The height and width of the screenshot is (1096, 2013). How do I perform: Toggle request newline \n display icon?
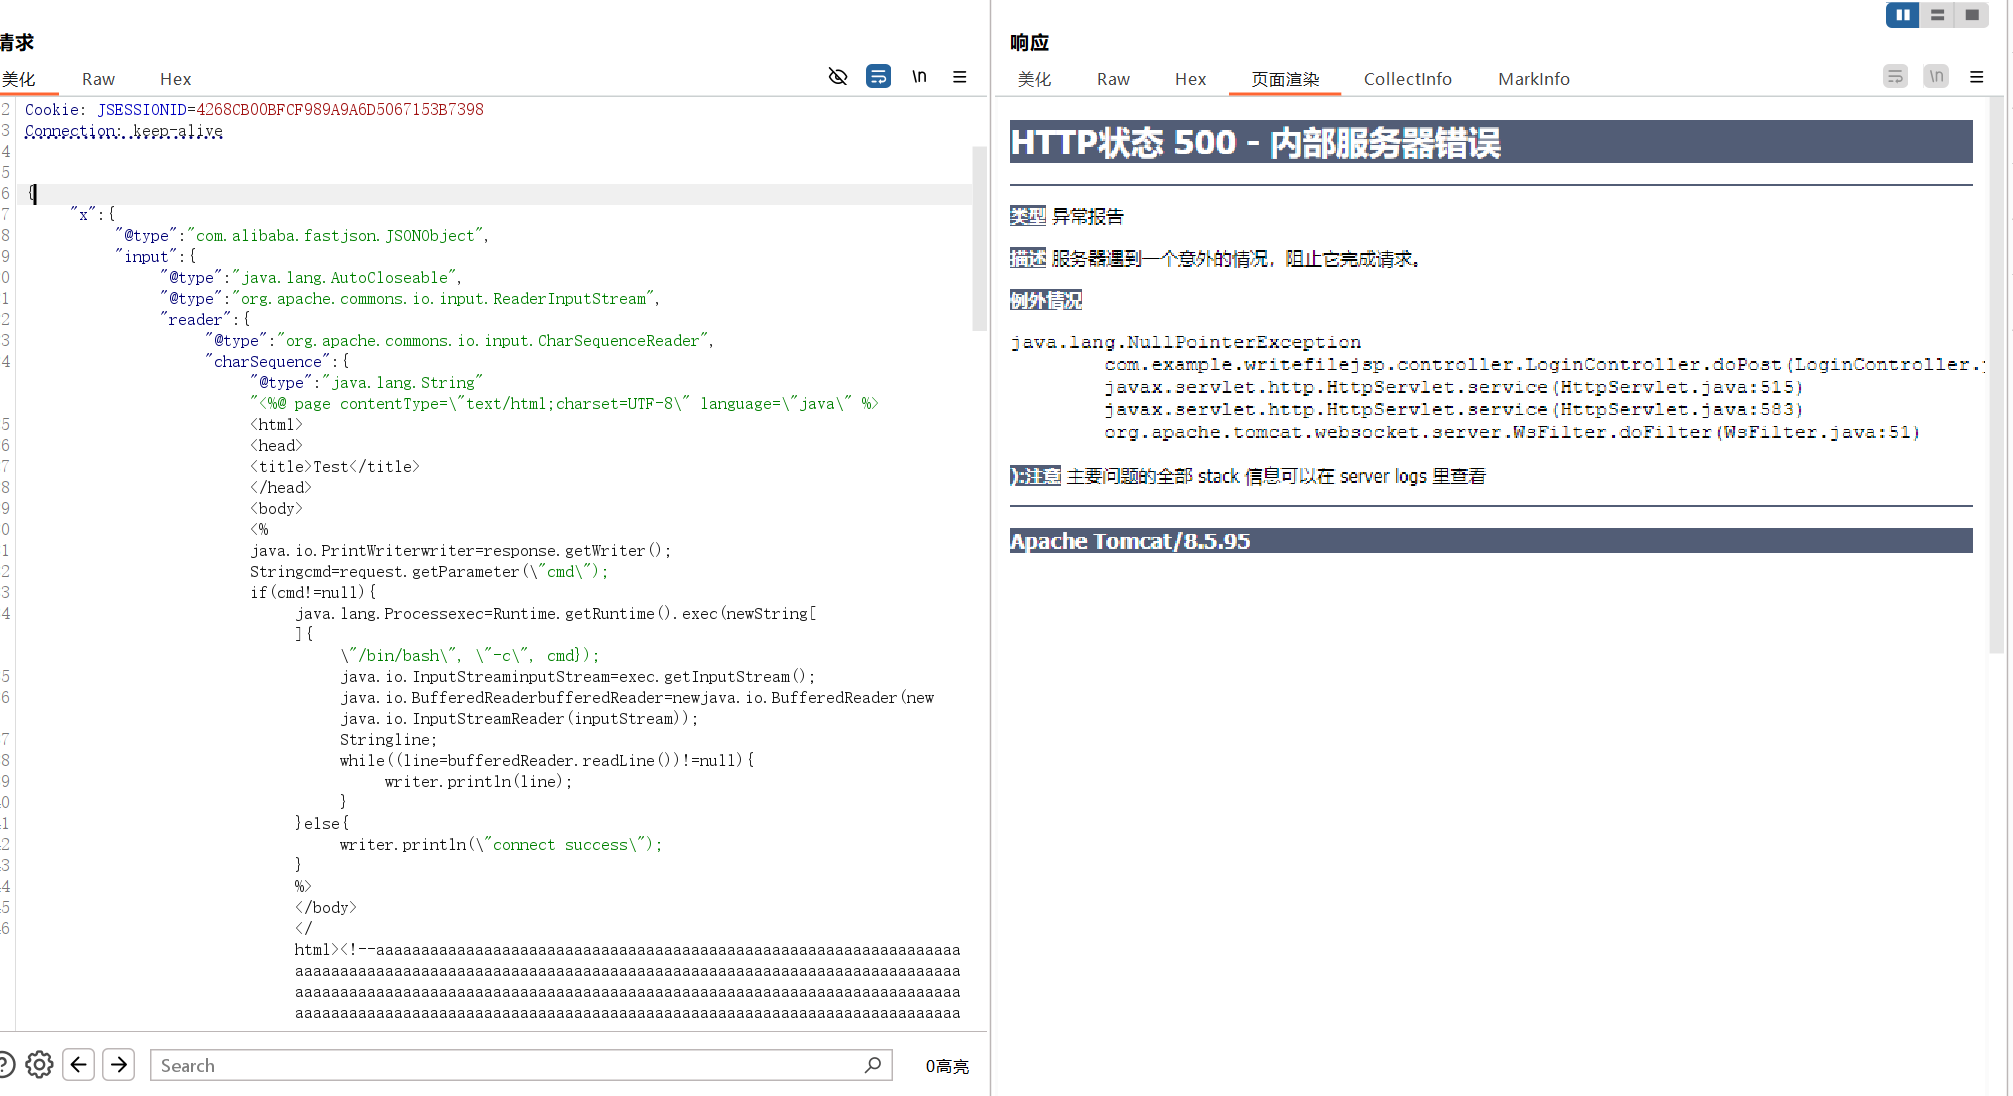[x=919, y=77]
